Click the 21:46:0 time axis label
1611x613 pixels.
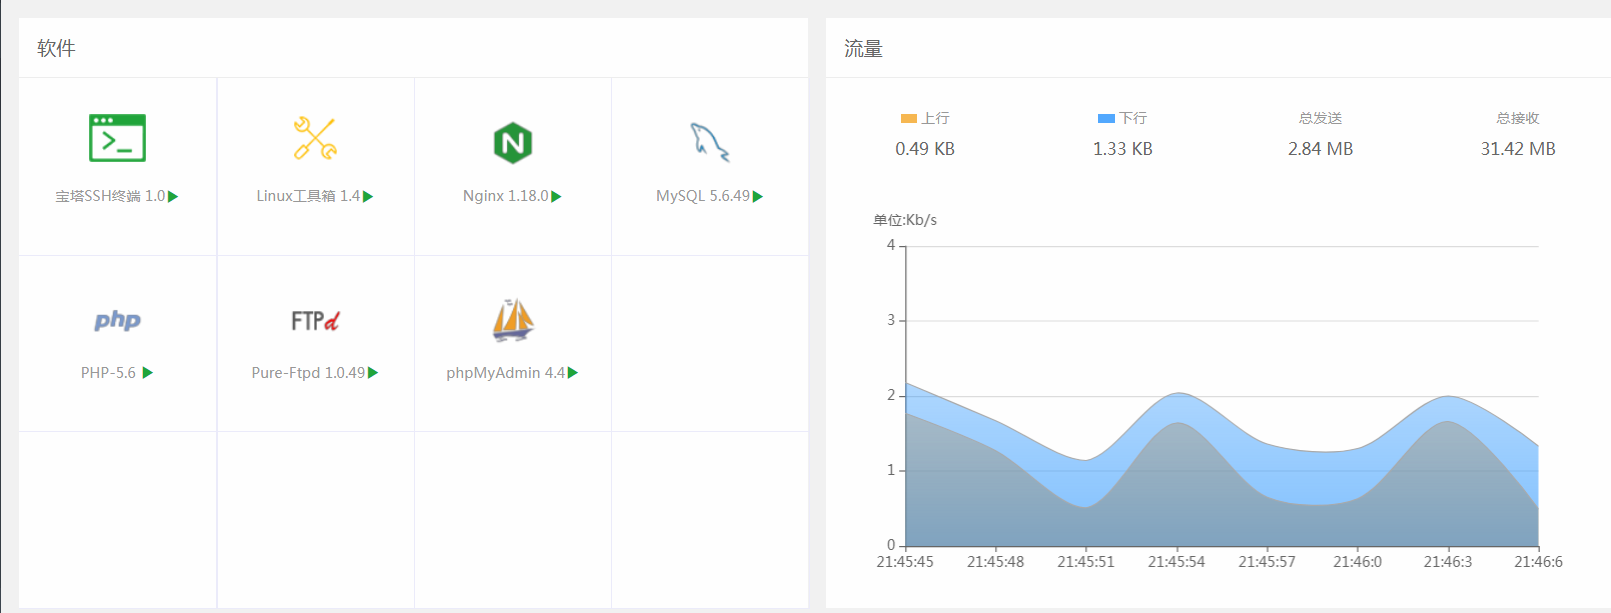click(x=1357, y=562)
